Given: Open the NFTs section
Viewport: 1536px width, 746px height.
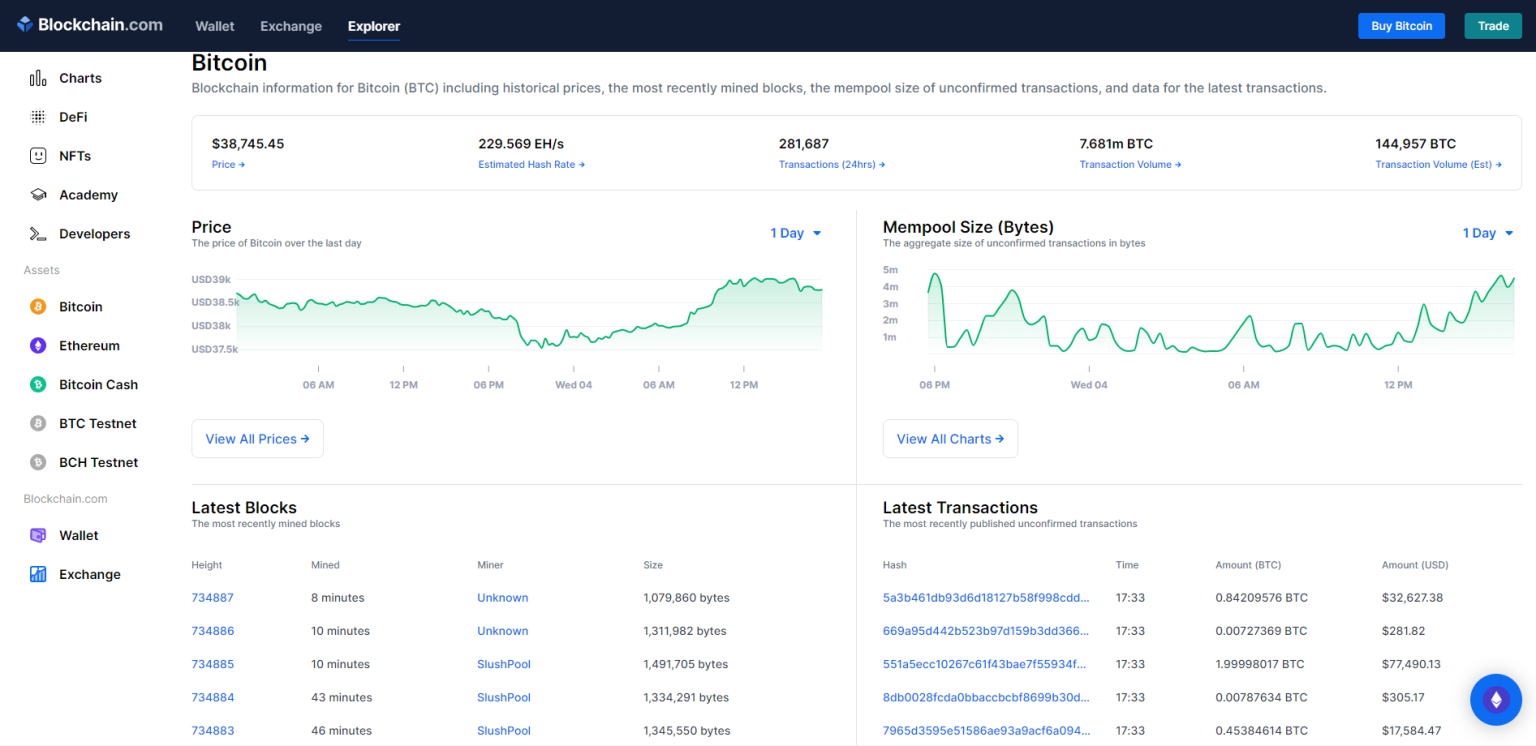Looking at the screenshot, I should [x=74, y=155].
